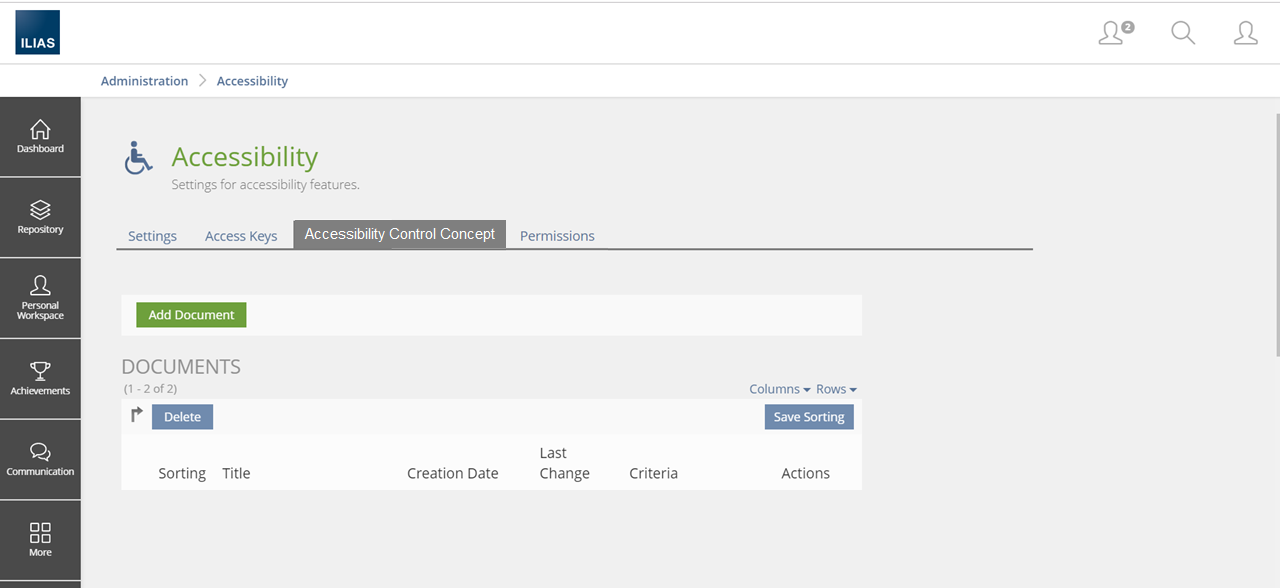
Task: Go to Dashboard in sidebar
Action: pos(40,137)
